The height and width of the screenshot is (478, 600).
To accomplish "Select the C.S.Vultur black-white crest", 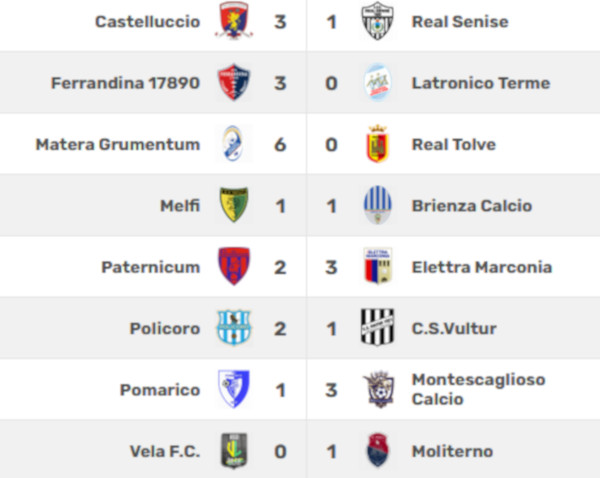I will click(377, 328).
